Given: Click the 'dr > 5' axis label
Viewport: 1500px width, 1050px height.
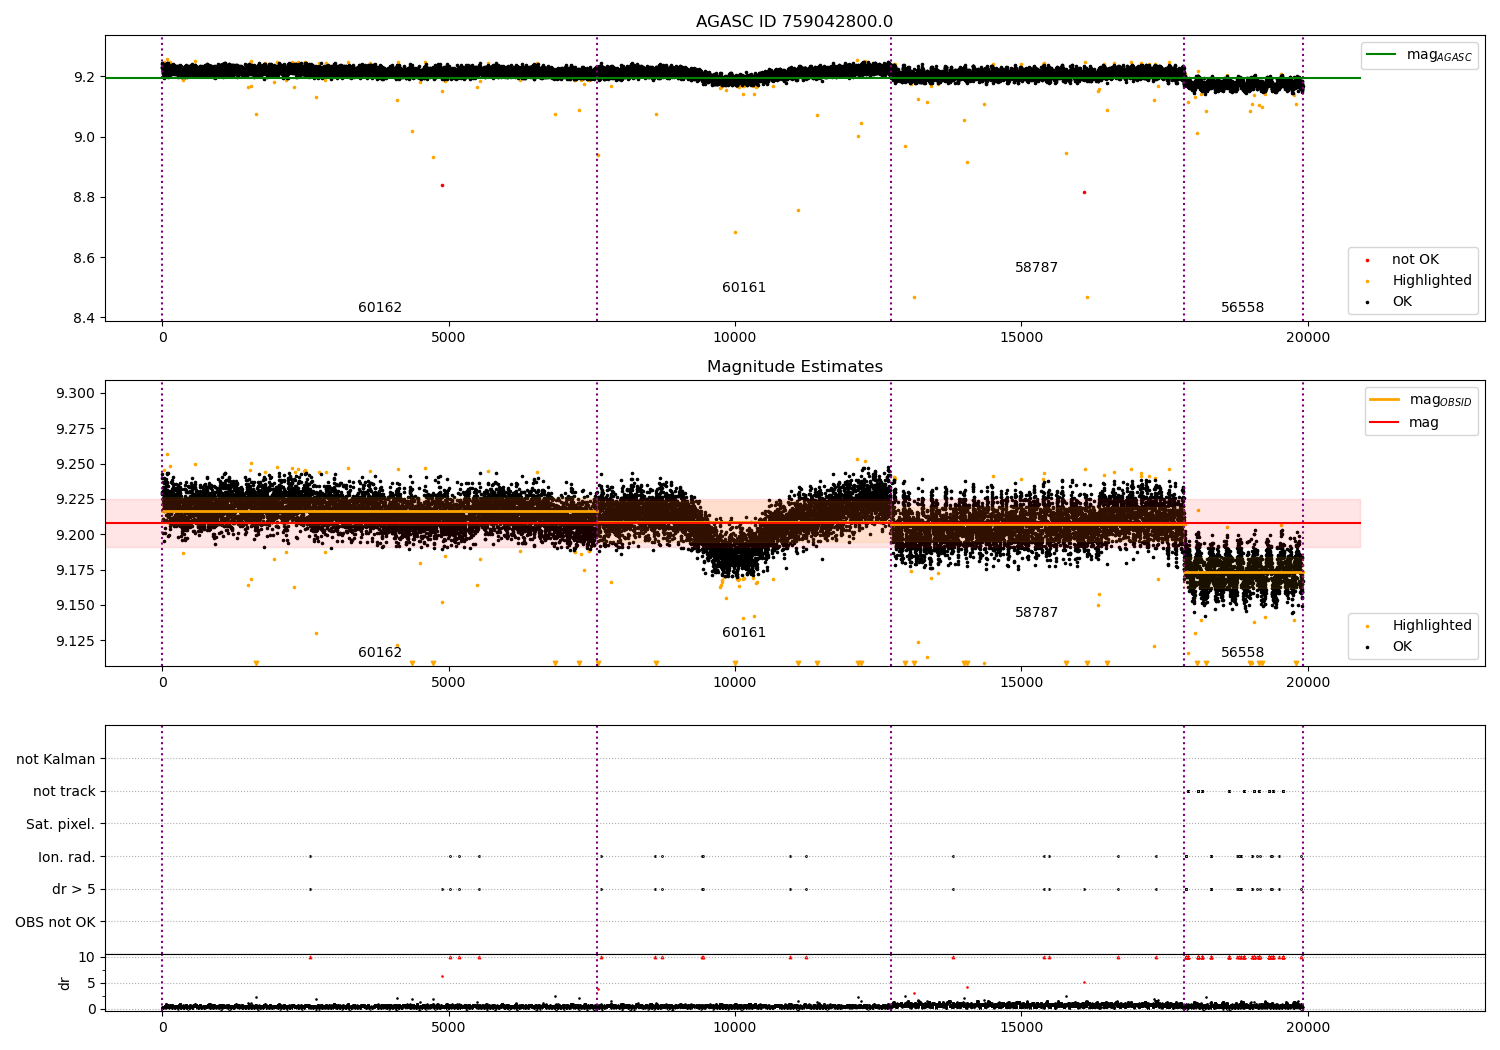Looking at the screenshot, I should click(x=74, y=889).
